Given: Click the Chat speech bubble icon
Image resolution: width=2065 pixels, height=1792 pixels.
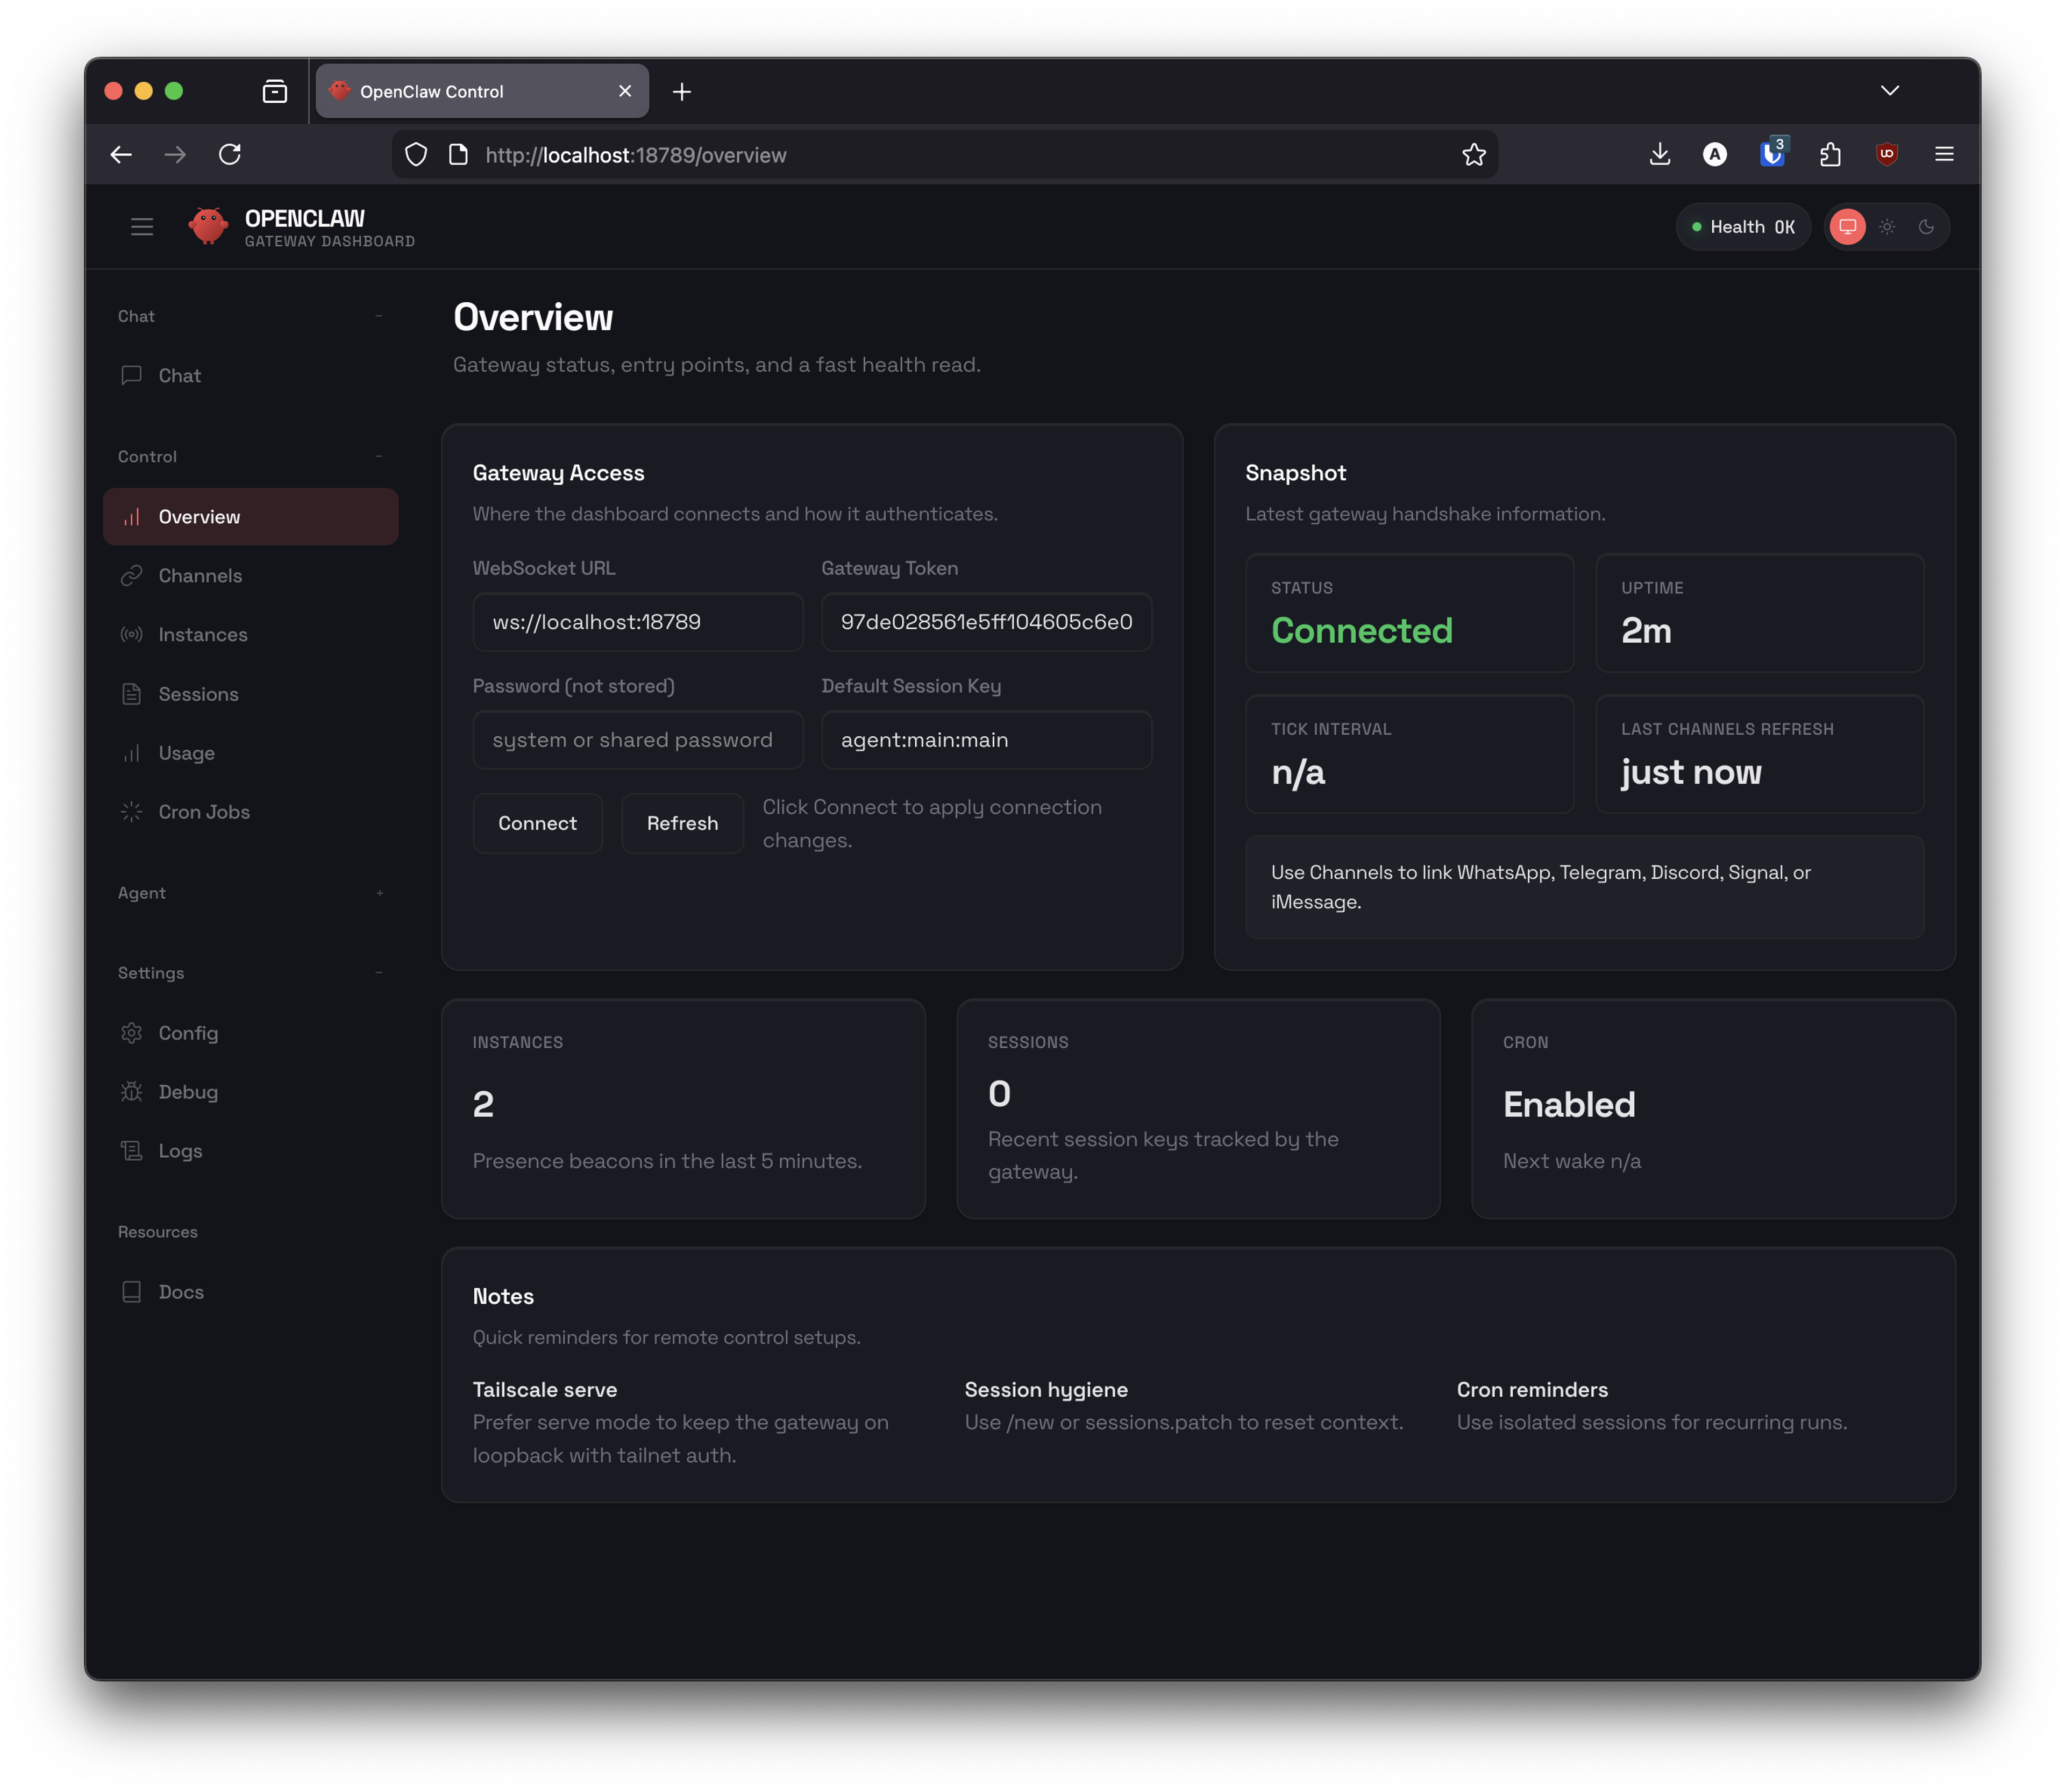Looking at the screenshot, I should 131,376.
